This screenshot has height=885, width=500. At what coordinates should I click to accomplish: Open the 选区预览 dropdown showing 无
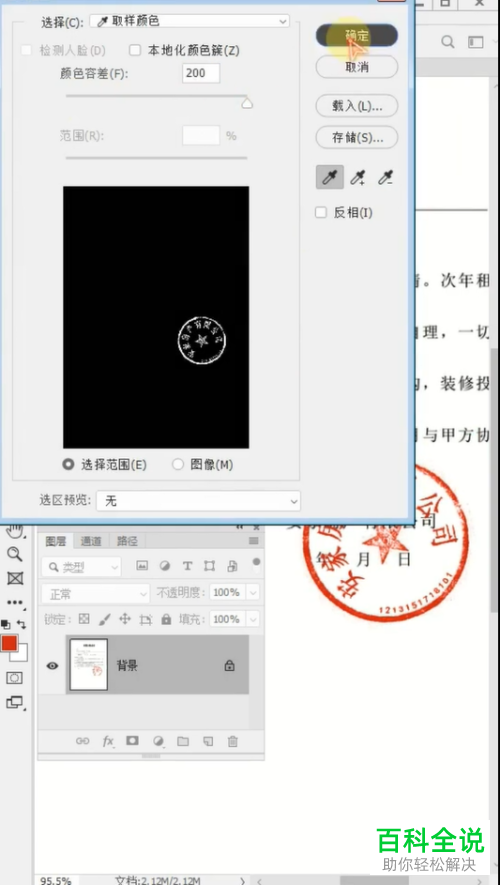198,501
